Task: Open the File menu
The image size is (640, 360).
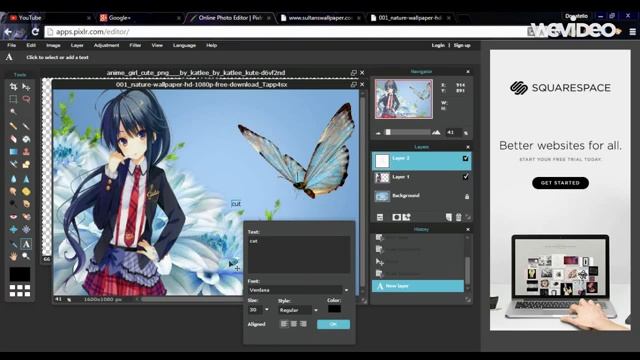Action: coord(12,45)
